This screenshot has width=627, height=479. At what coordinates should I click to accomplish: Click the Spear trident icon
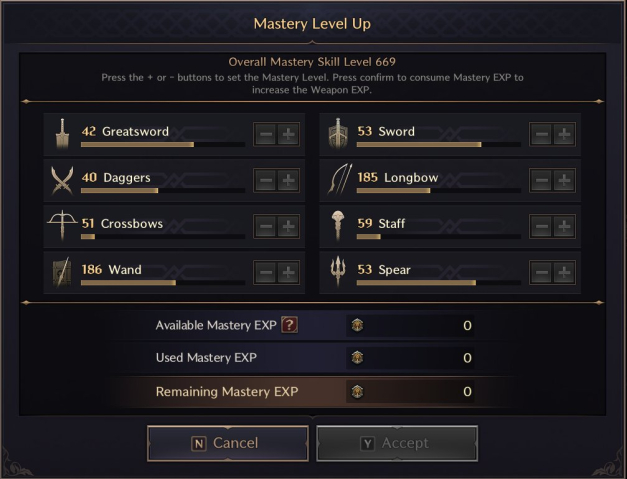tap(338, 271)
